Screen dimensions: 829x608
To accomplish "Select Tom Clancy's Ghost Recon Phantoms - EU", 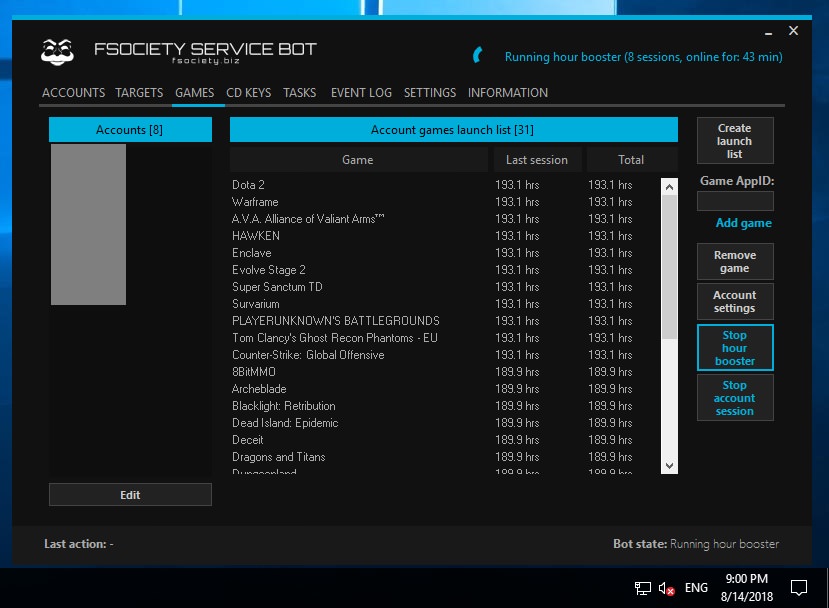I will [x=444, y=338].
